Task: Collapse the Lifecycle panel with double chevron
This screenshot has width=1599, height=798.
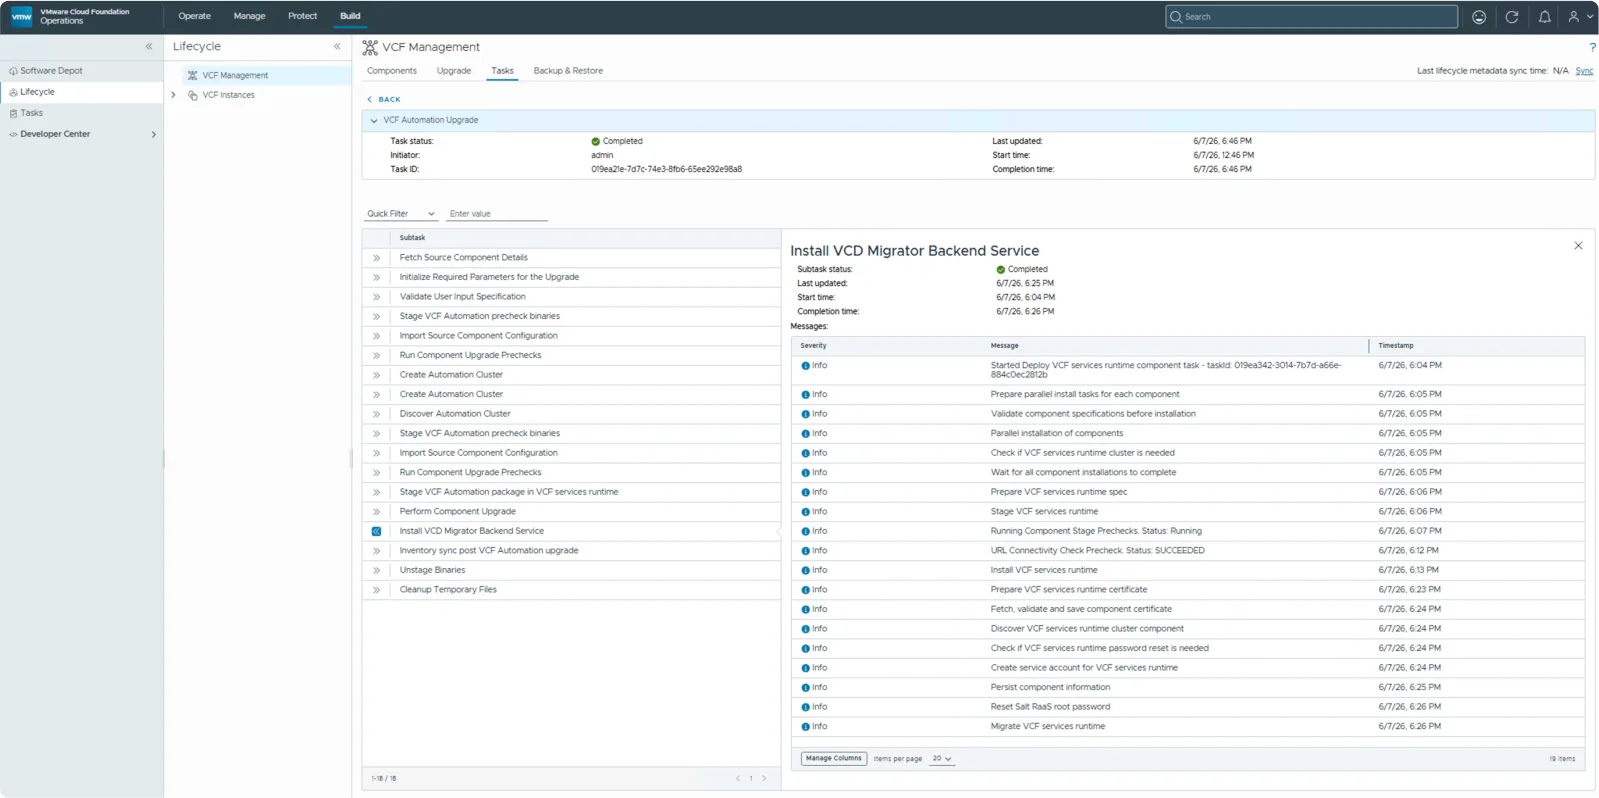Action: [x=337, y=46]
